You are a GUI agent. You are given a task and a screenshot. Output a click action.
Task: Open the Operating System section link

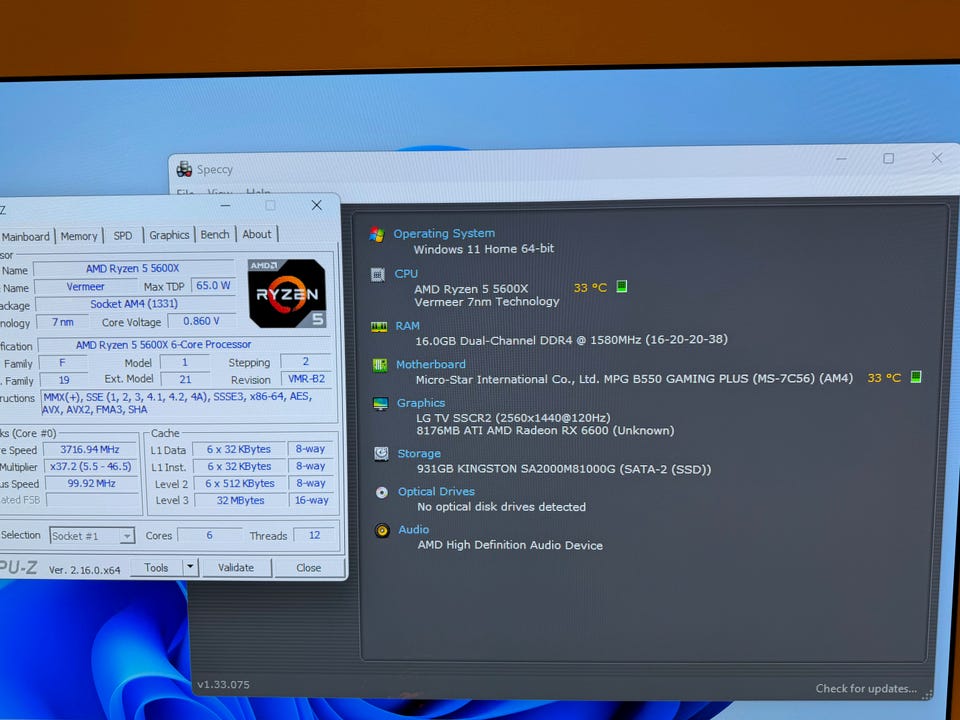click(444, 233)
